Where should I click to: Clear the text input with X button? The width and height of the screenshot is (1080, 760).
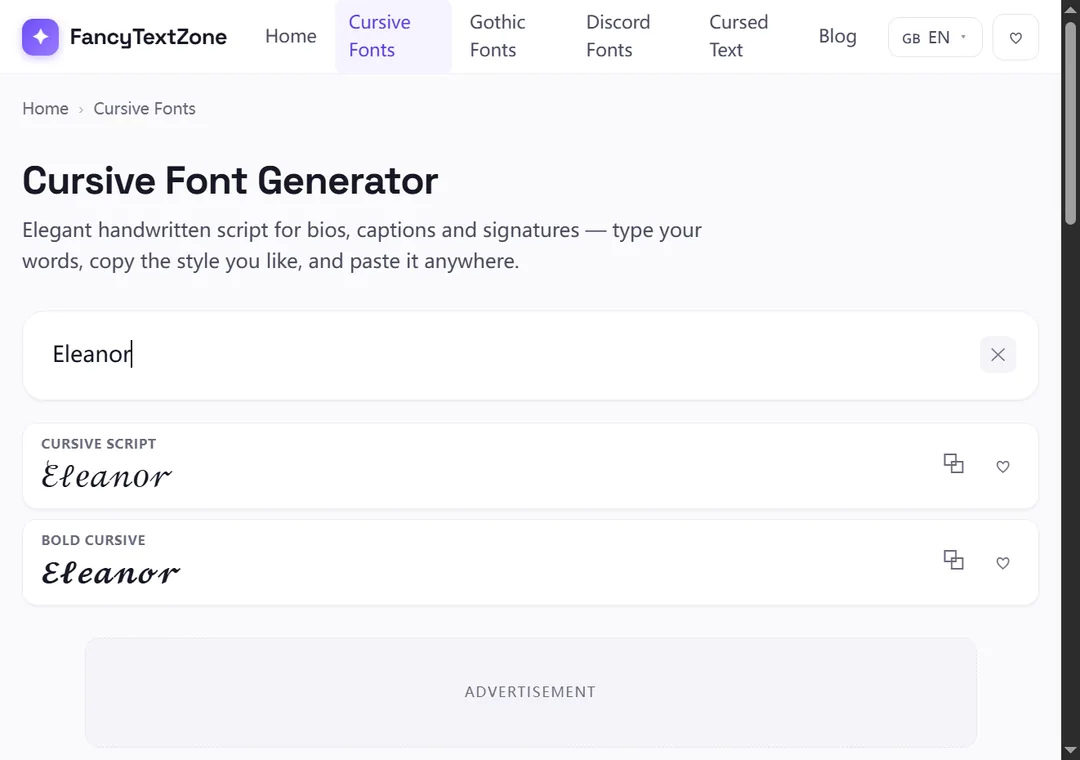[x=997, y=354]
